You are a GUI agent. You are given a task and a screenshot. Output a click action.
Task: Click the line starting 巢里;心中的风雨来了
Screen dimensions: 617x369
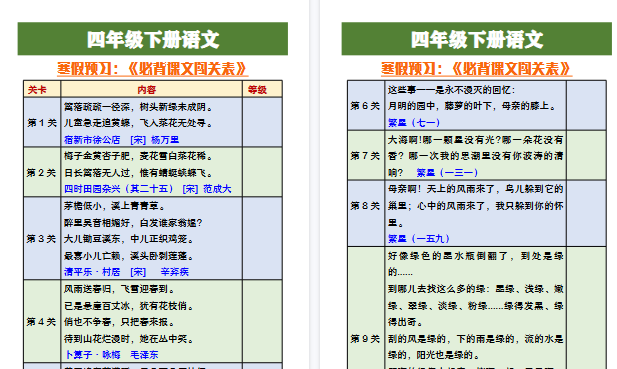(475, 206)
